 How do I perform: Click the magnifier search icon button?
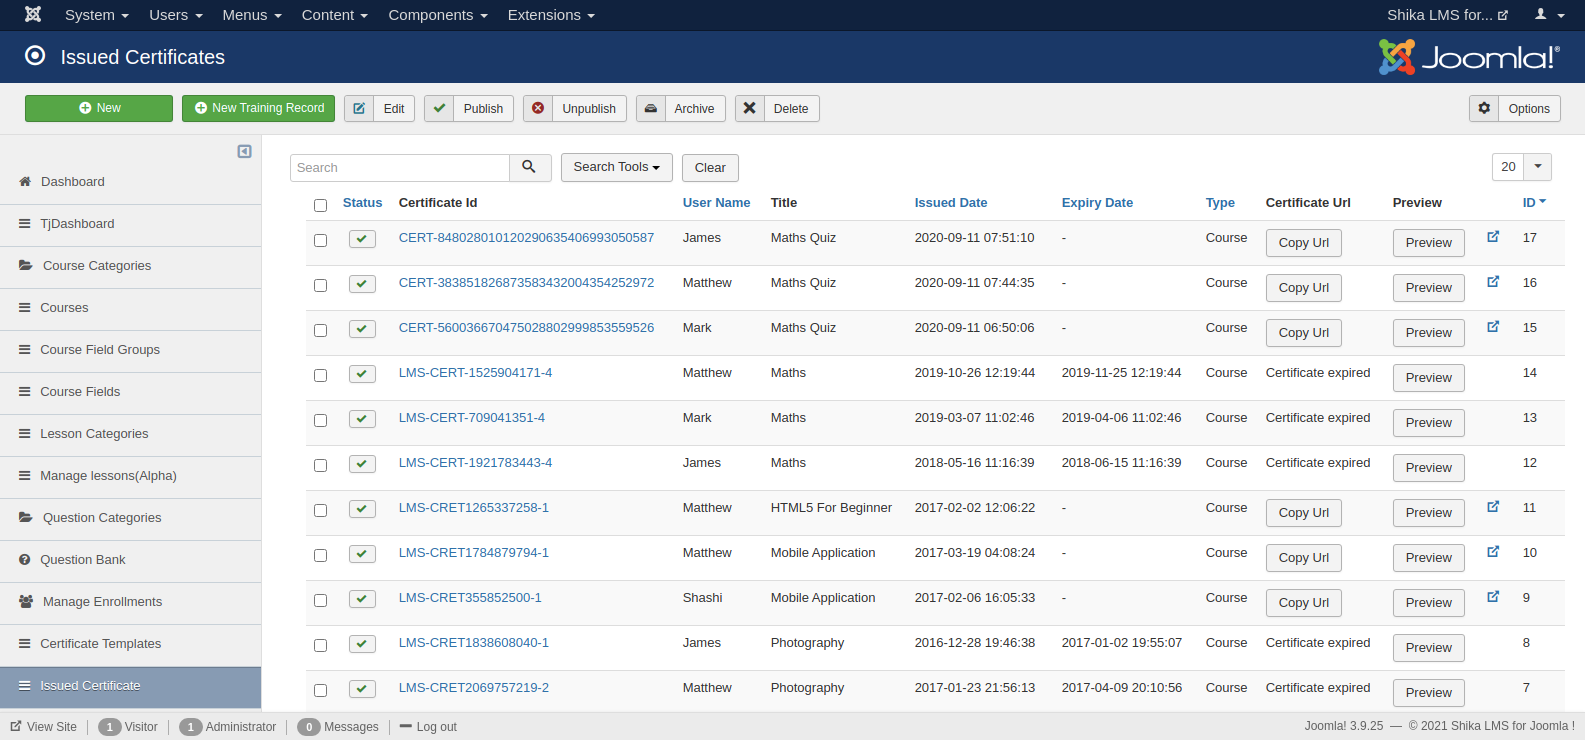529,167
